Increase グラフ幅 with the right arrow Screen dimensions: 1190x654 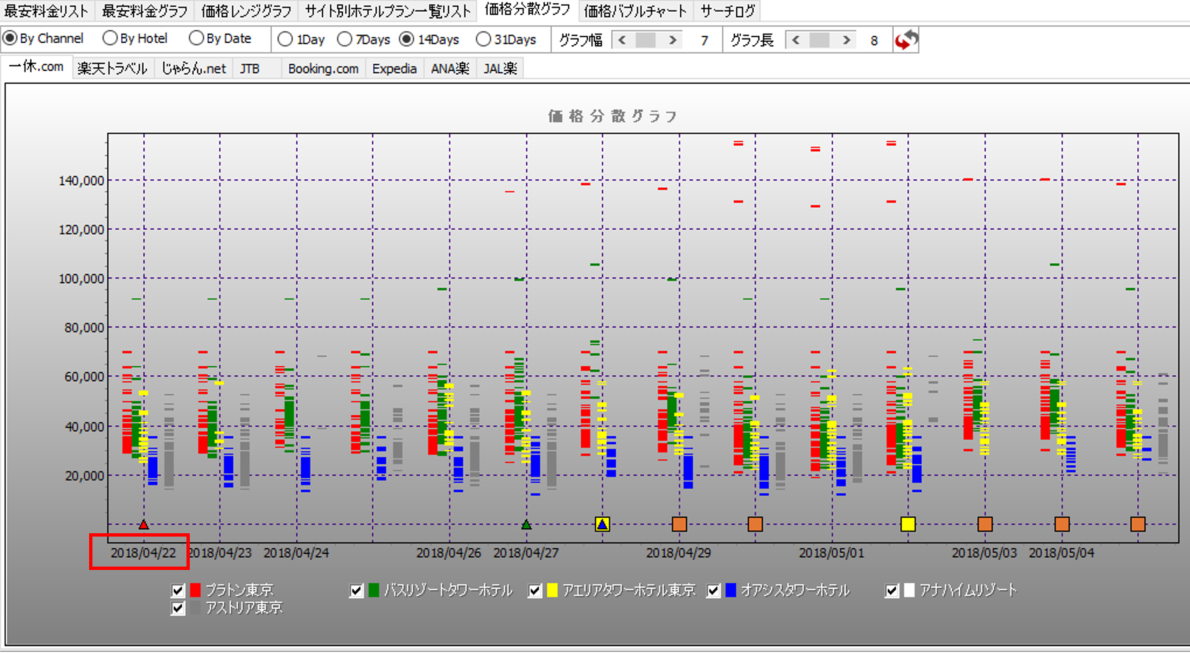tap(672, 40)
